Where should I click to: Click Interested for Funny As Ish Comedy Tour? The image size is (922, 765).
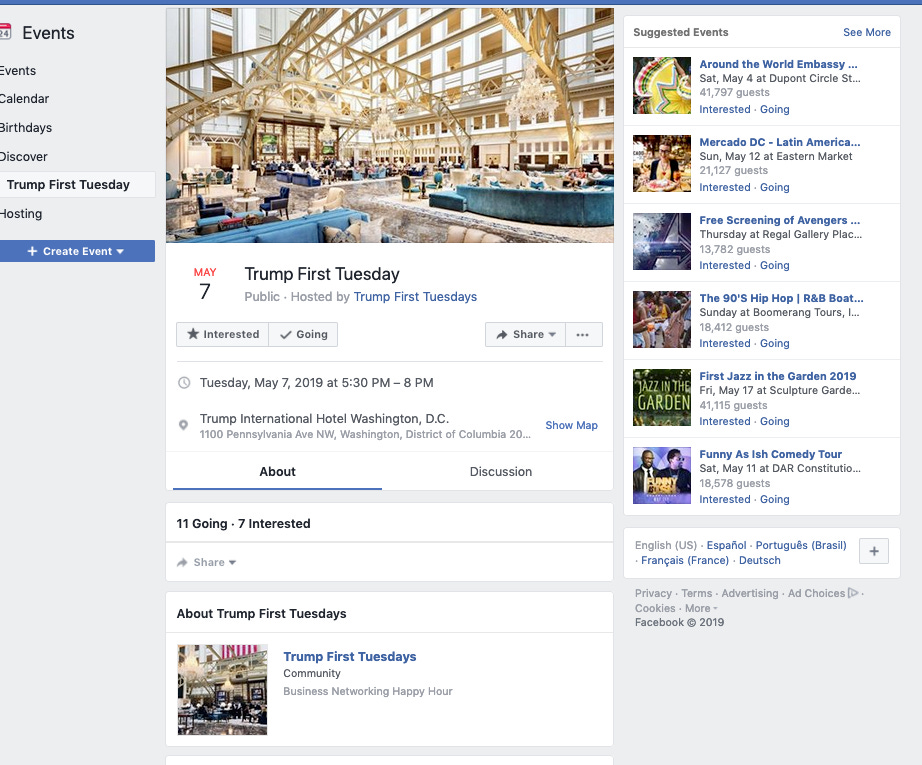click(x=724, y=499)
